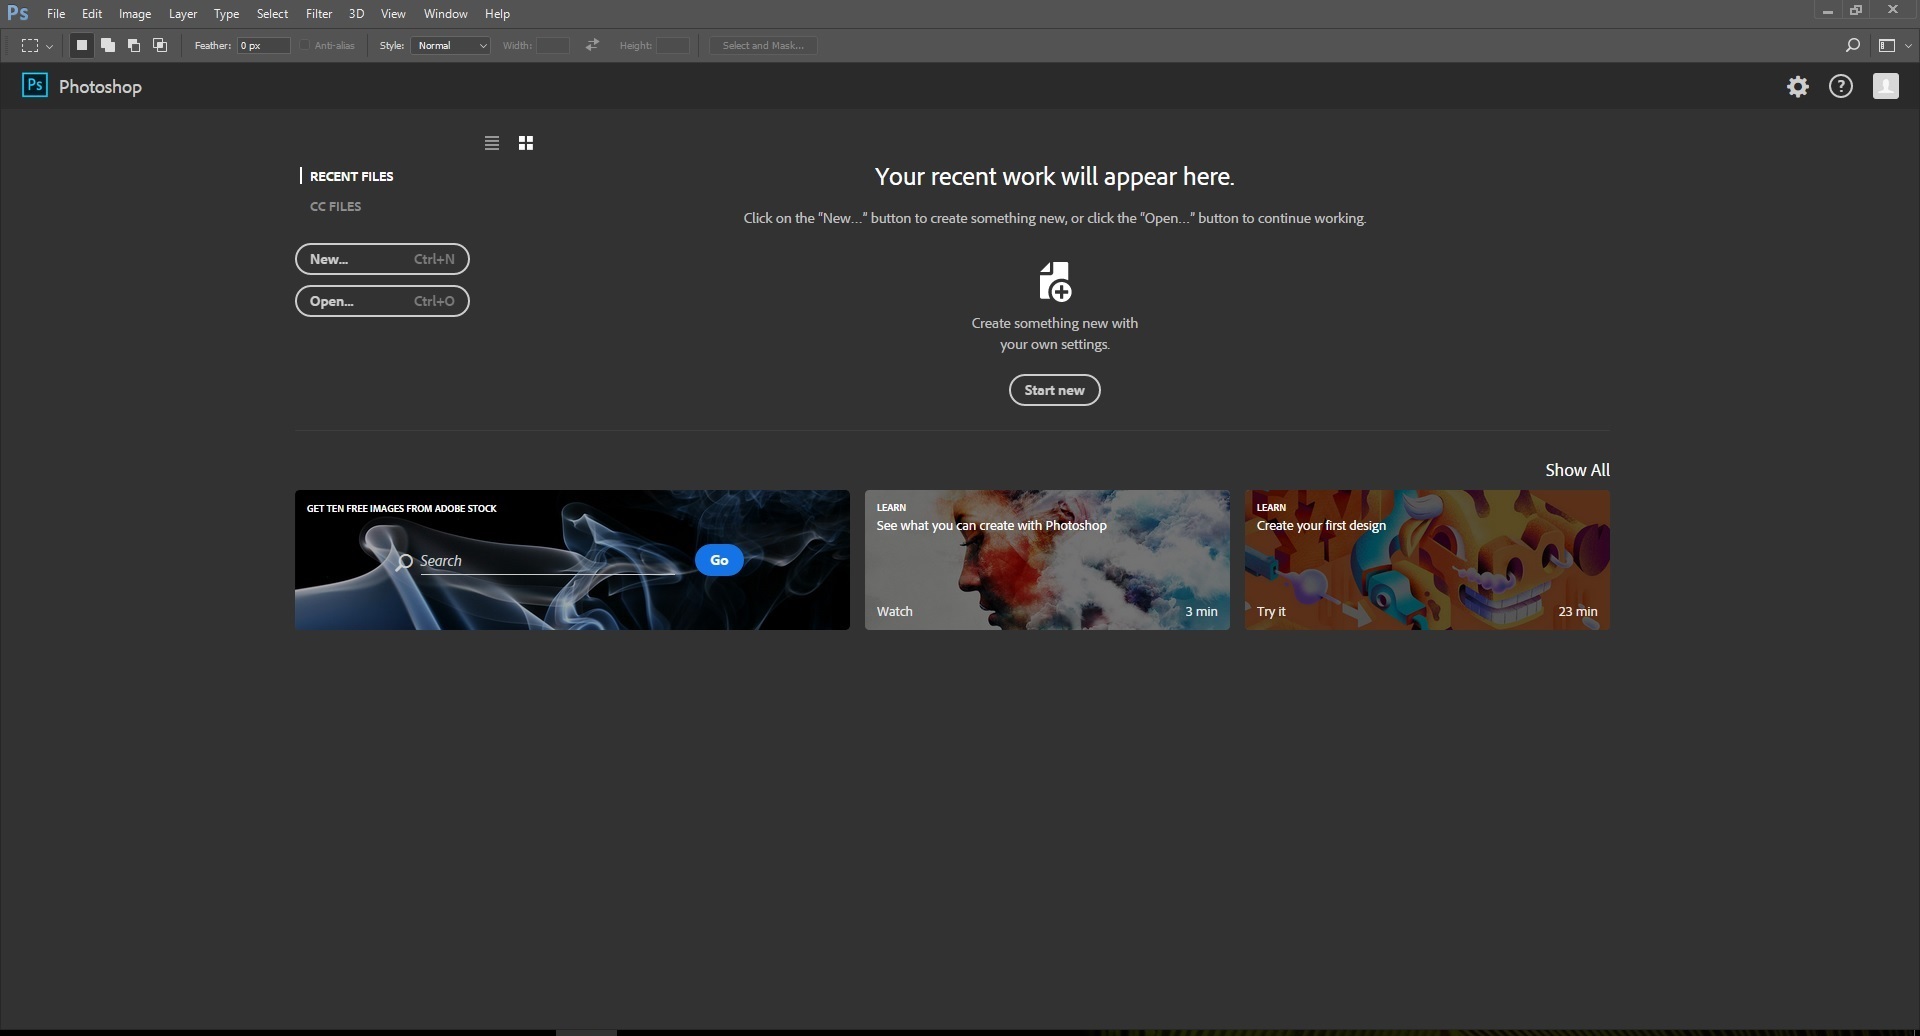Click the Watch link on Learn card
The image size is (1920, 1036).
pos(895,611)
